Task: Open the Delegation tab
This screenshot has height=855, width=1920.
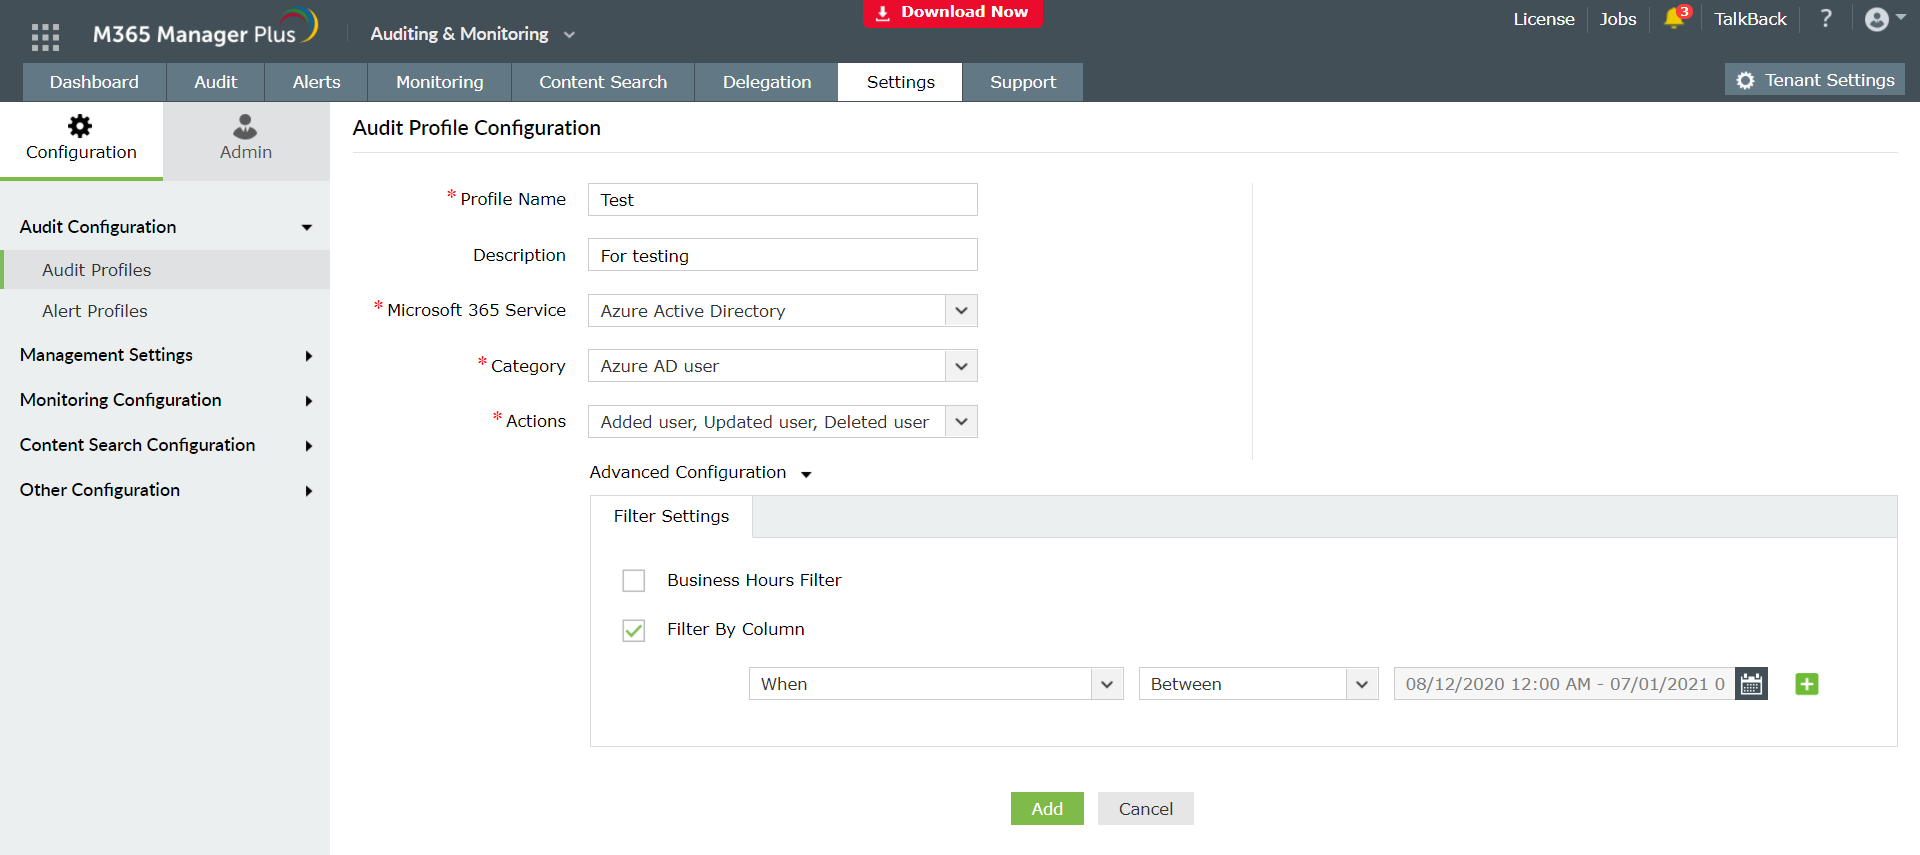Action: click(x=767, y=82)
